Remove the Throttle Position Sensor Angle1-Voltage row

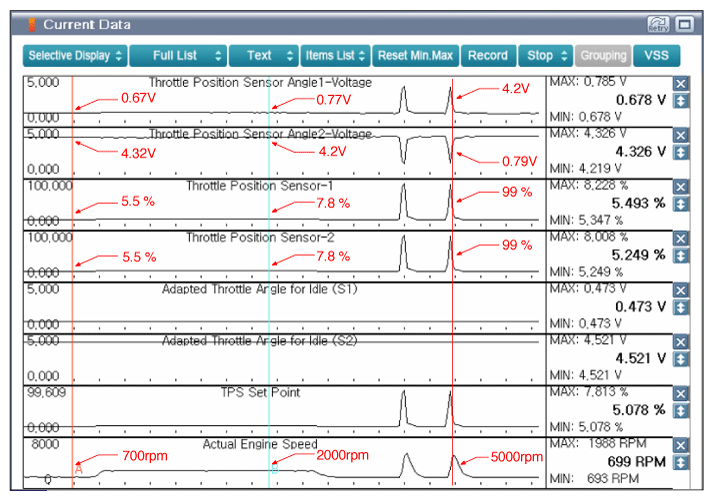681,85
